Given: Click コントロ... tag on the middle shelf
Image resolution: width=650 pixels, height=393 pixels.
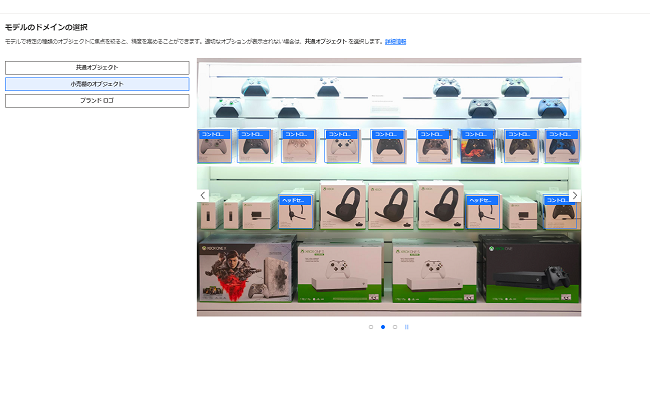Looking at the screenshot, I should coord(560,200).
